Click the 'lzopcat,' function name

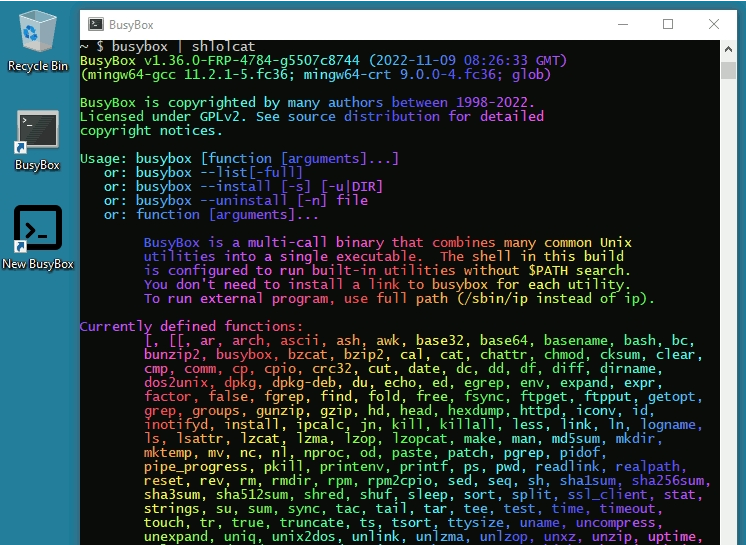(x=424, y=439)
